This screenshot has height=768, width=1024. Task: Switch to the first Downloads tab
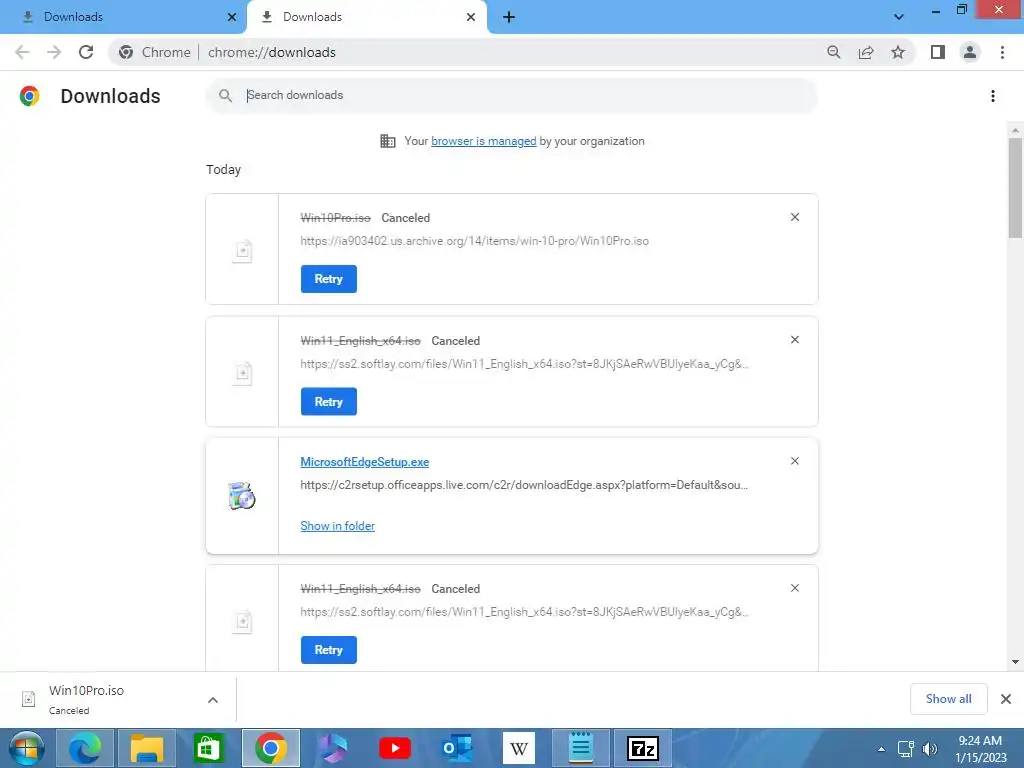pyautogui.click(x=123, y=17)
